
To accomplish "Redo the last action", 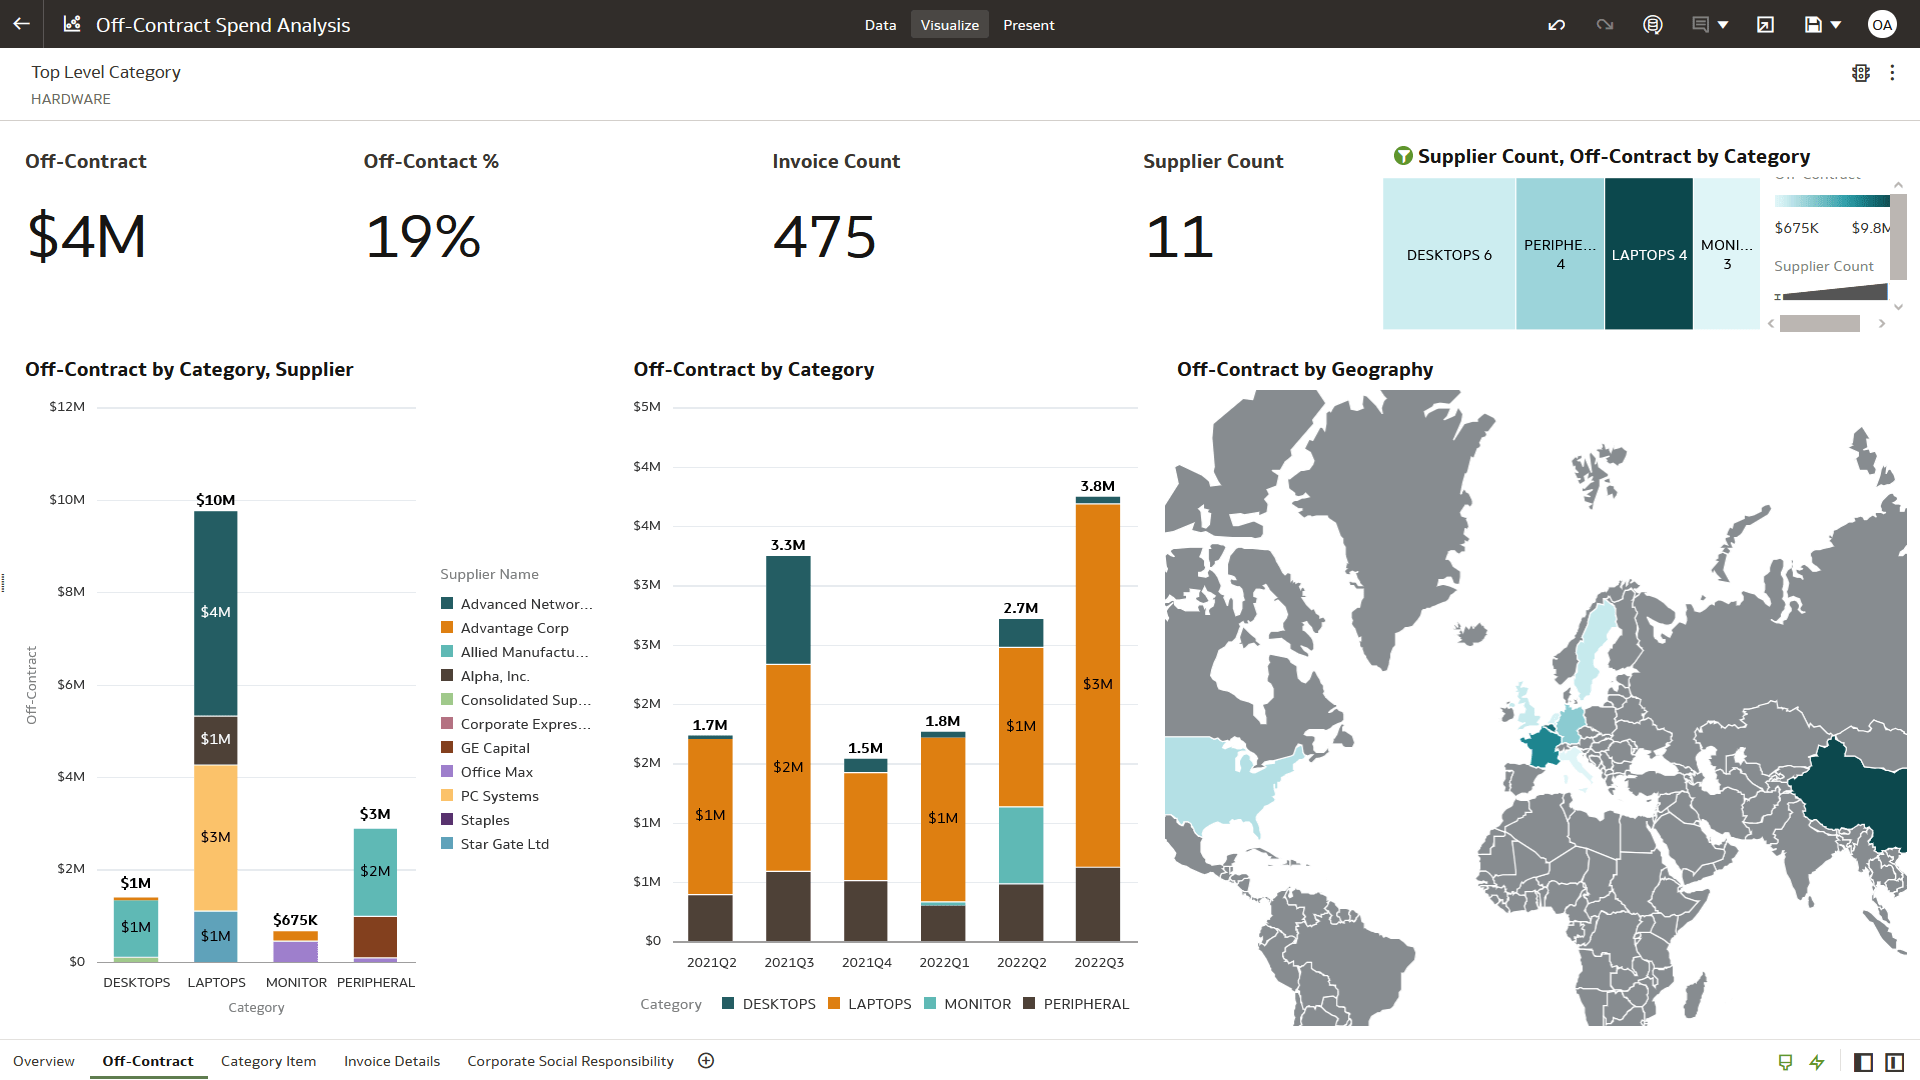I will click(x=1605, y=24).
